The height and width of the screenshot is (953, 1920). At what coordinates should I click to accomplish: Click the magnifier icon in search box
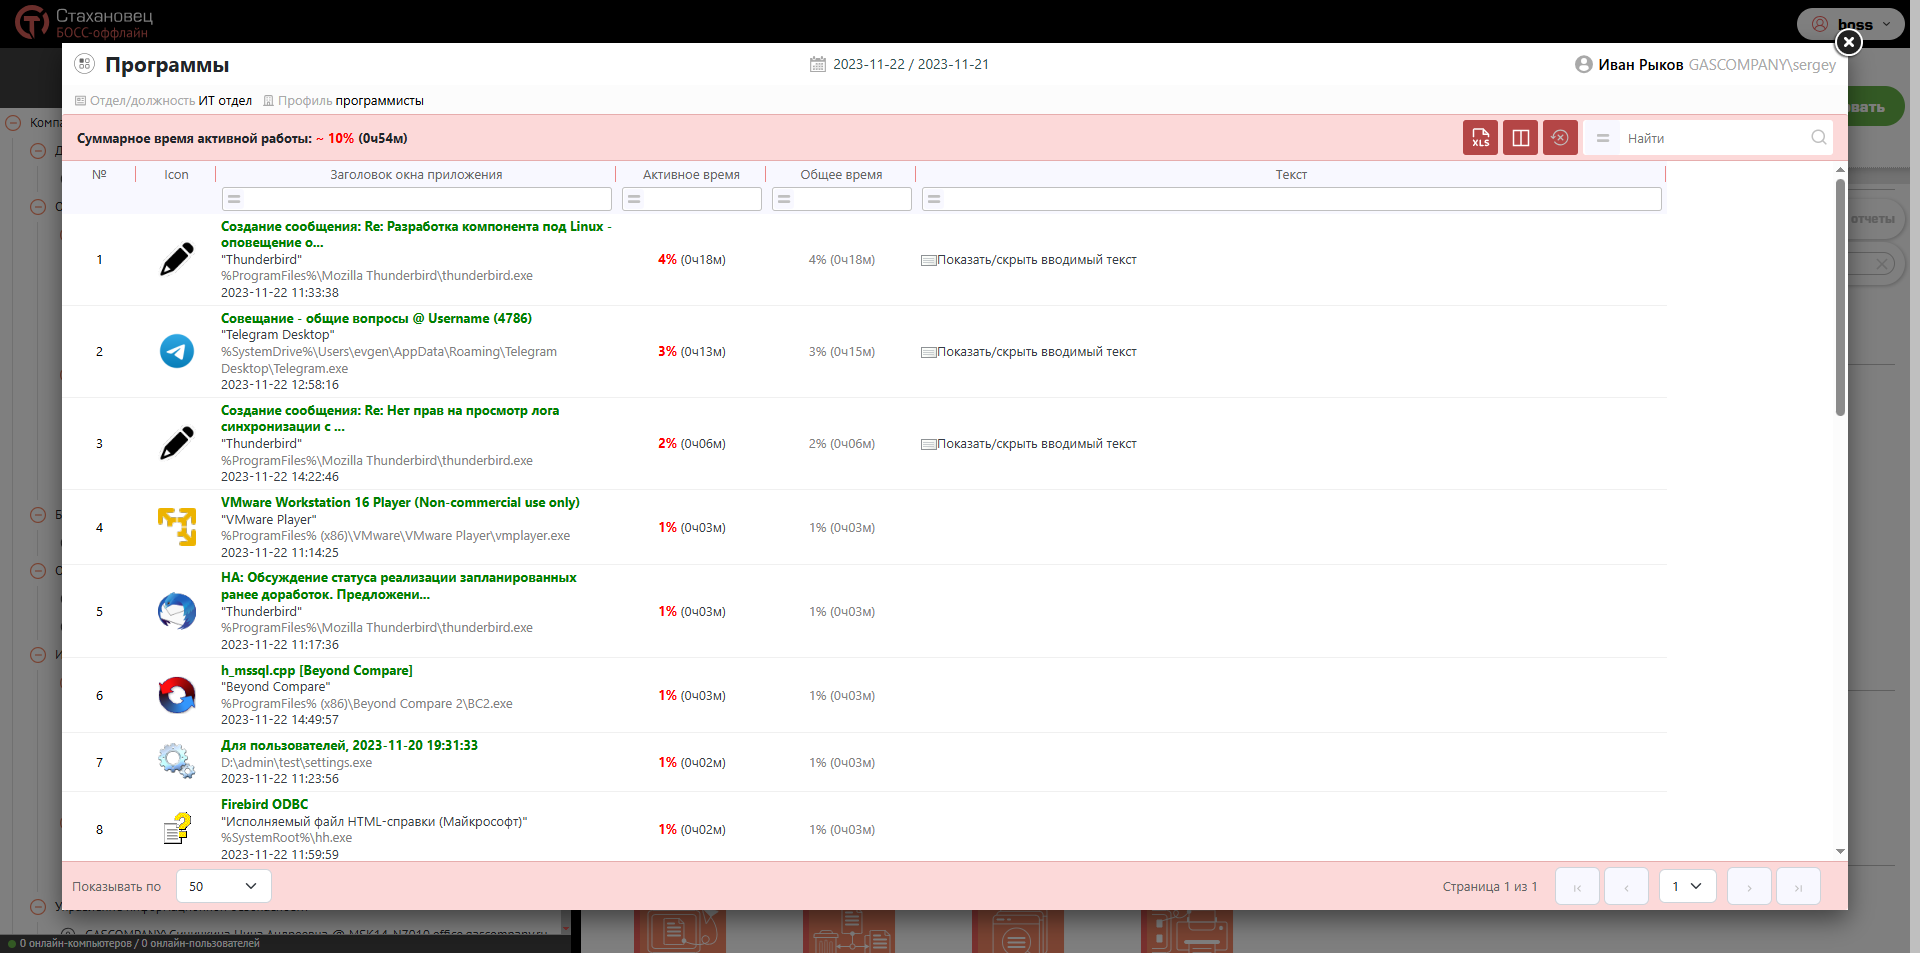1818,138
